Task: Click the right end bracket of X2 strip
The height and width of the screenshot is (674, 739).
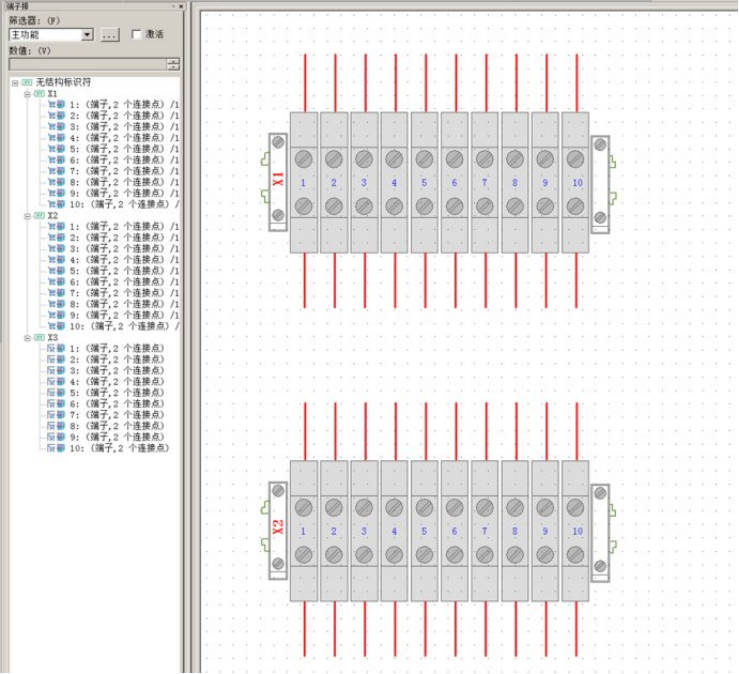Action: click(600, 533)
